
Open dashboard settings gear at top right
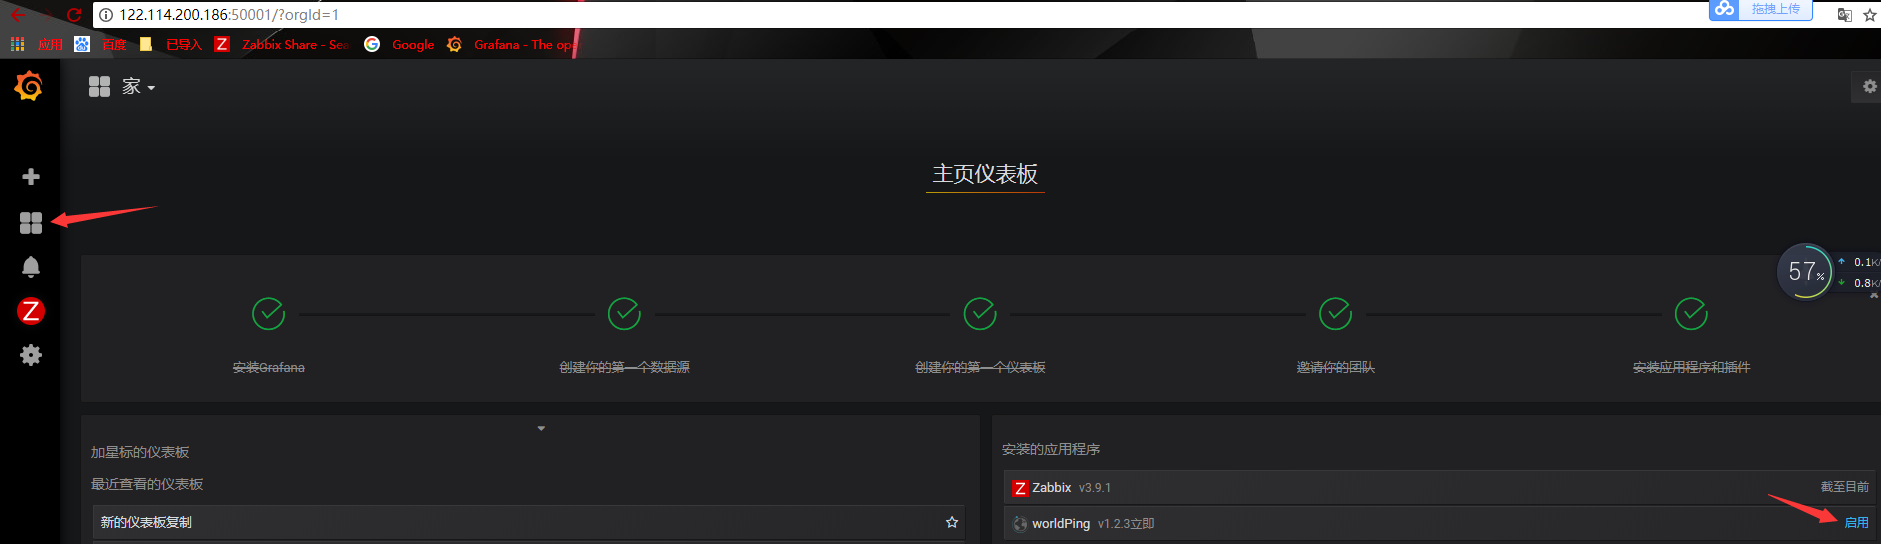pos(1869,87)
